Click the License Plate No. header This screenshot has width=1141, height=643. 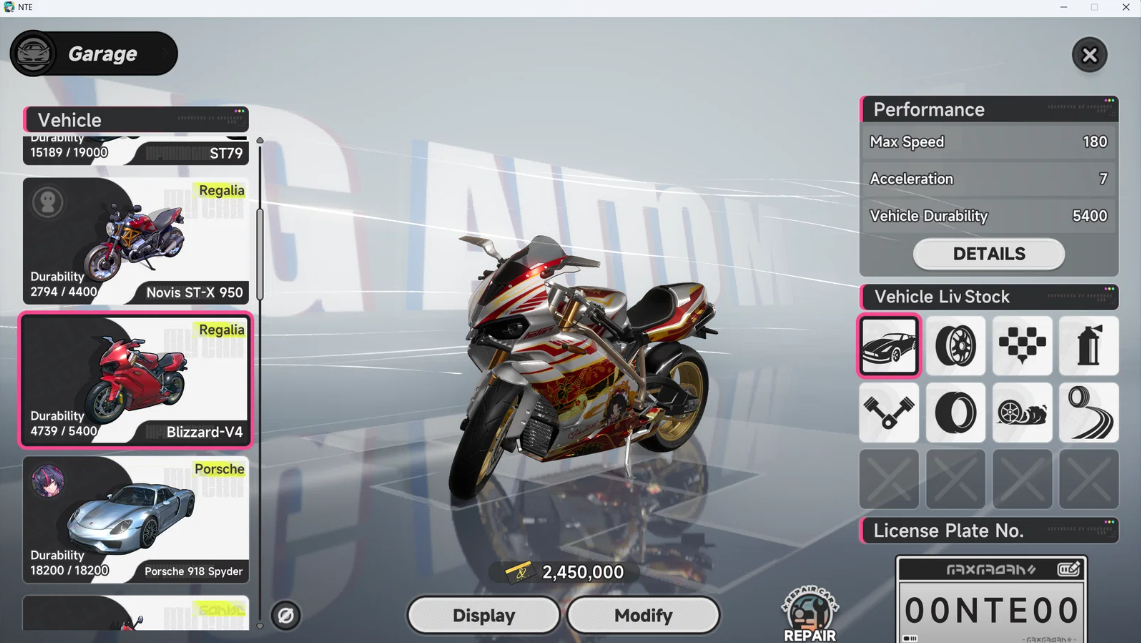point(989,531)
